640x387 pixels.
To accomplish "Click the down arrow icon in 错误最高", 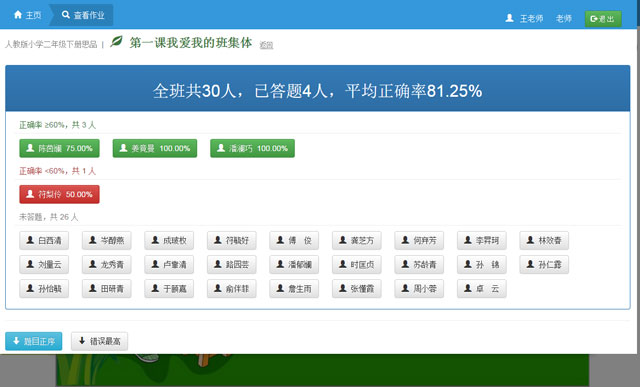I will tap(82, 340).
